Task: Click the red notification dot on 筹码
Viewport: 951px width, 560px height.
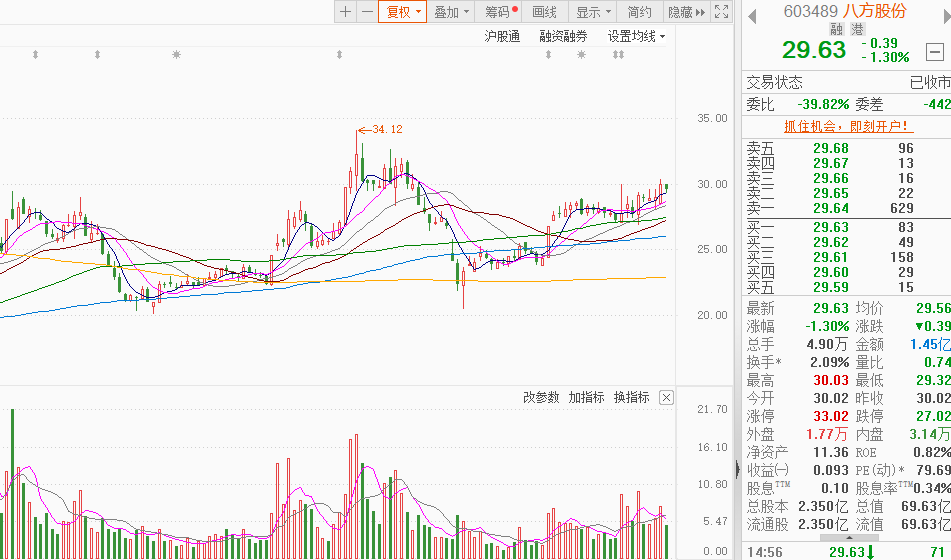Action: pyautogui.click(x=515, y=8)
